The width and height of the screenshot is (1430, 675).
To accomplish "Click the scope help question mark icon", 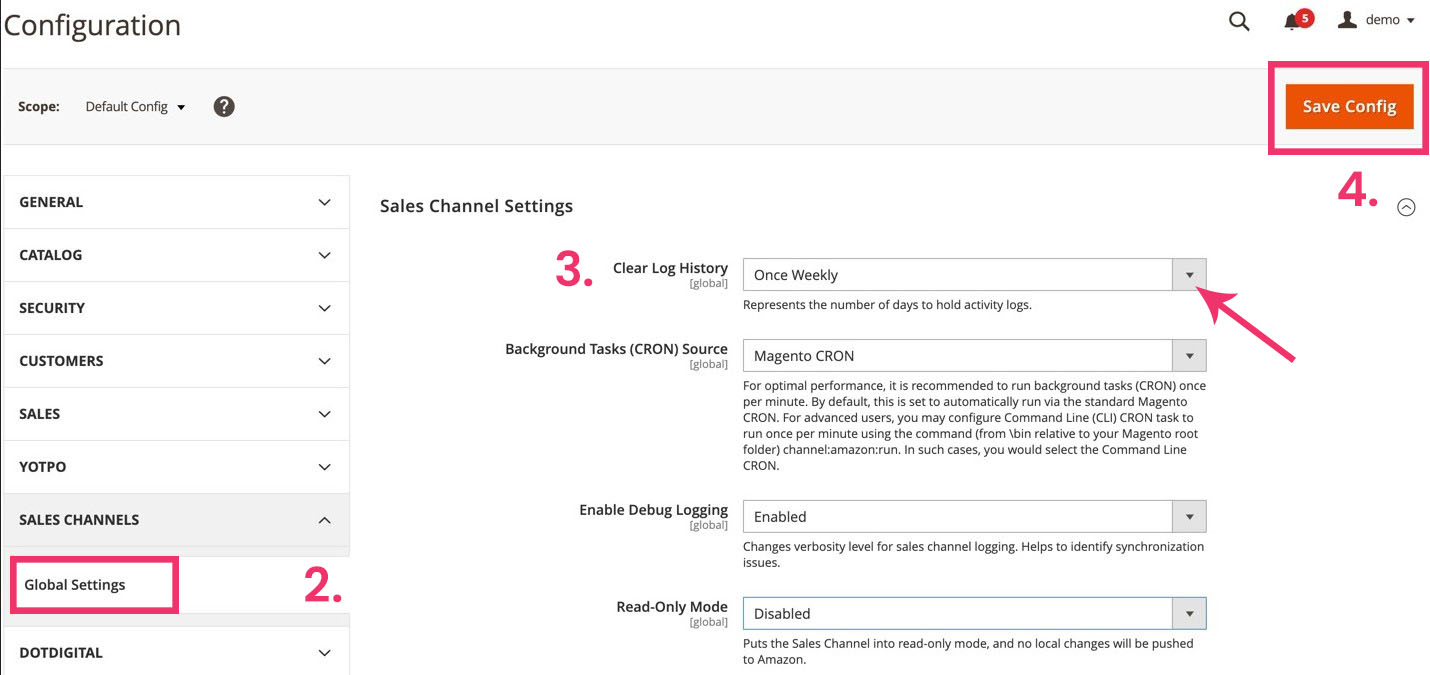I will (224, 106).
